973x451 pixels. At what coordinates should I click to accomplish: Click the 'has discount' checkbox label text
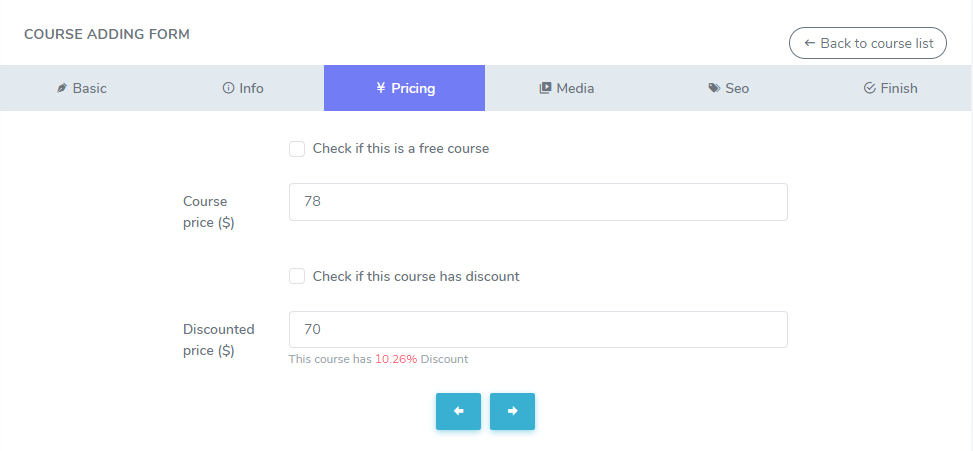[416, 276]
